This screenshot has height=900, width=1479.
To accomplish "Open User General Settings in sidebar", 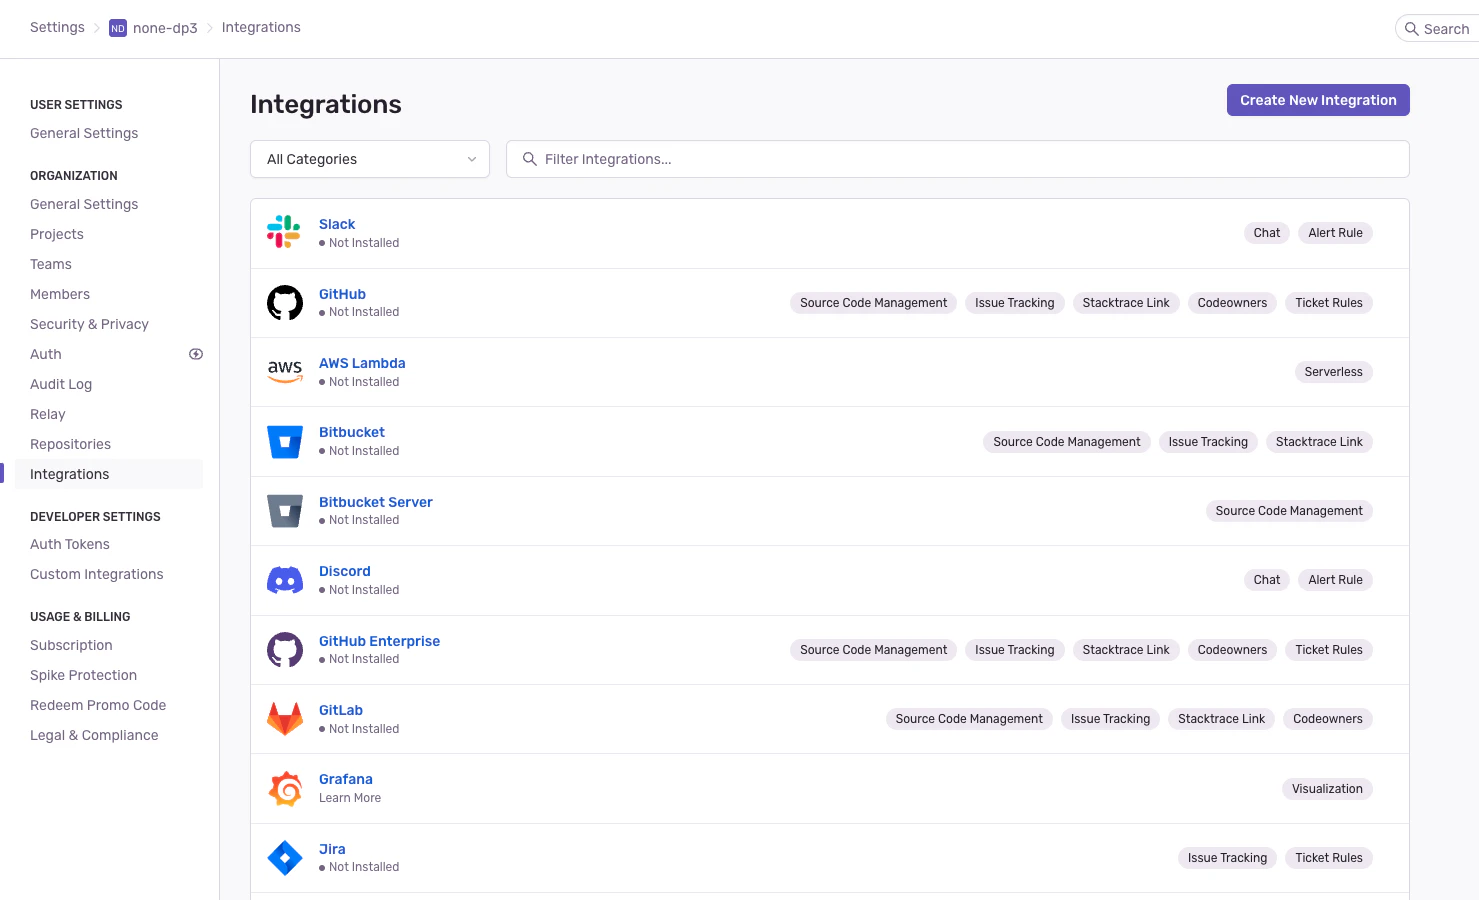I will click(84, 133).
